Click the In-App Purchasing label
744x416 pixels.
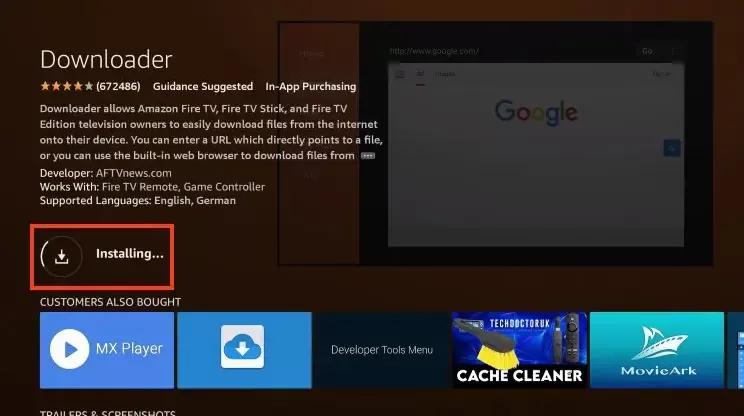coord(311,86)
